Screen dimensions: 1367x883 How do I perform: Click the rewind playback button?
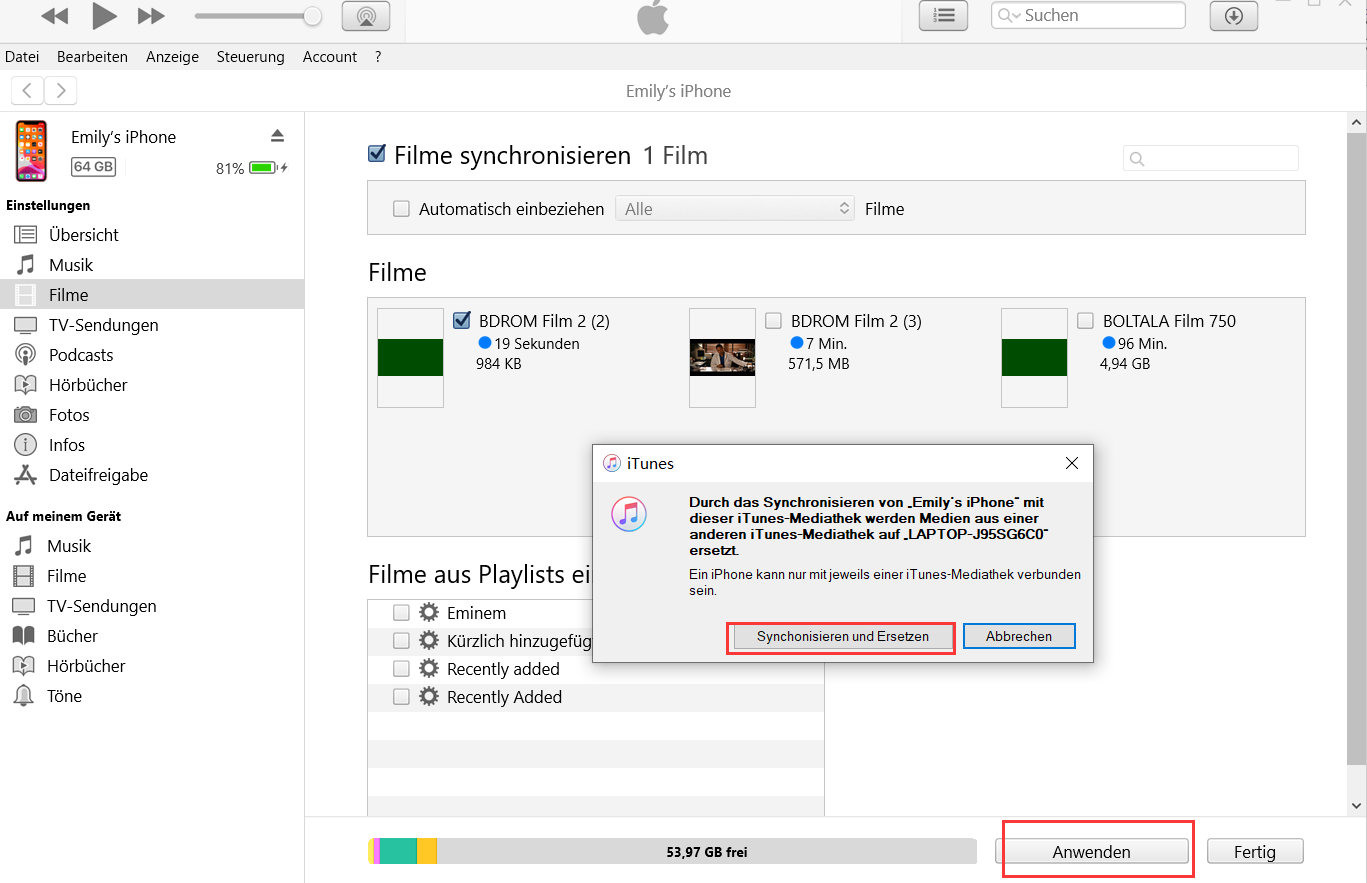[55, 16]
